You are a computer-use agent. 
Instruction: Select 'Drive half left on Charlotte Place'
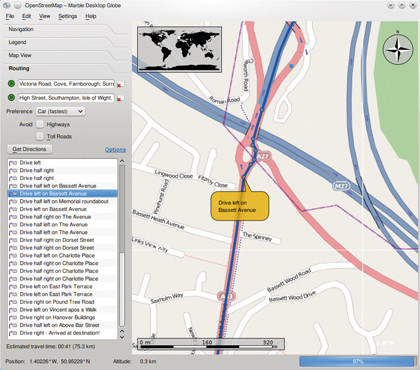(x=63, y=255)
